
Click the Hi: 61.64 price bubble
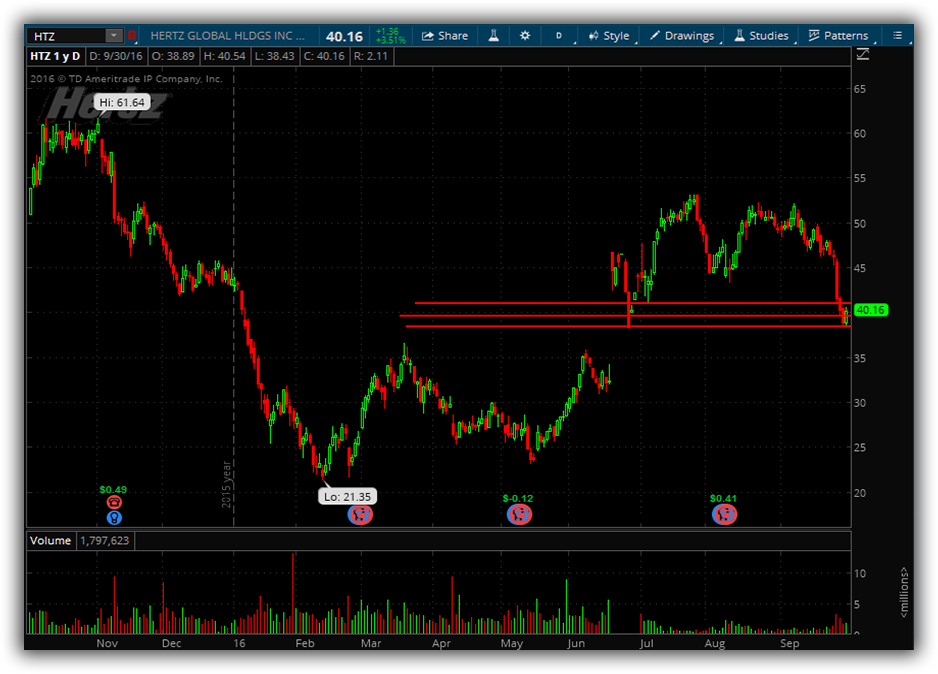[121, 102]
